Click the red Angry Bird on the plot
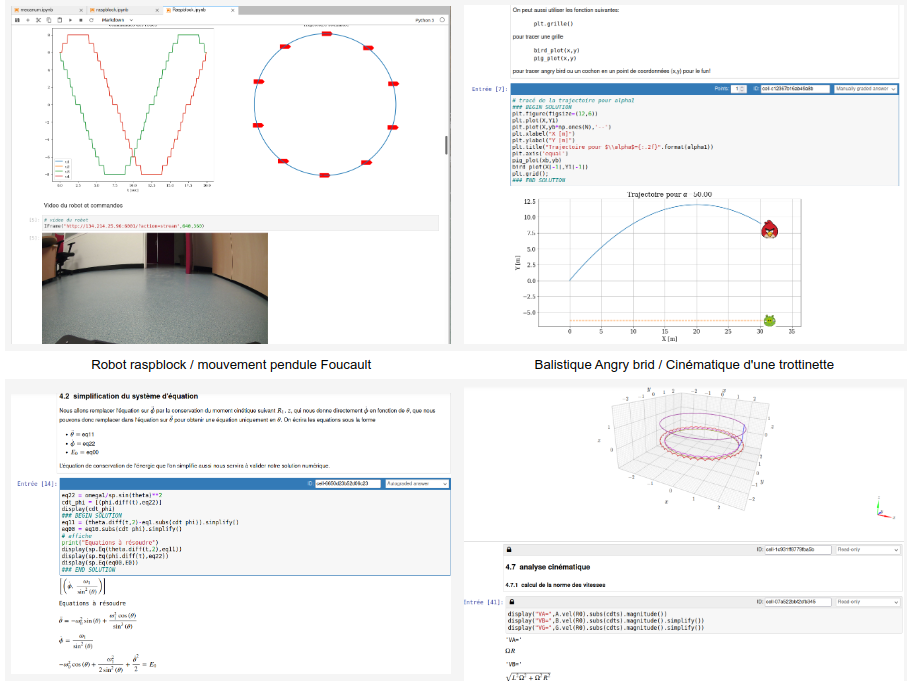This screenshot has width=907, height=681. point(768,229)
